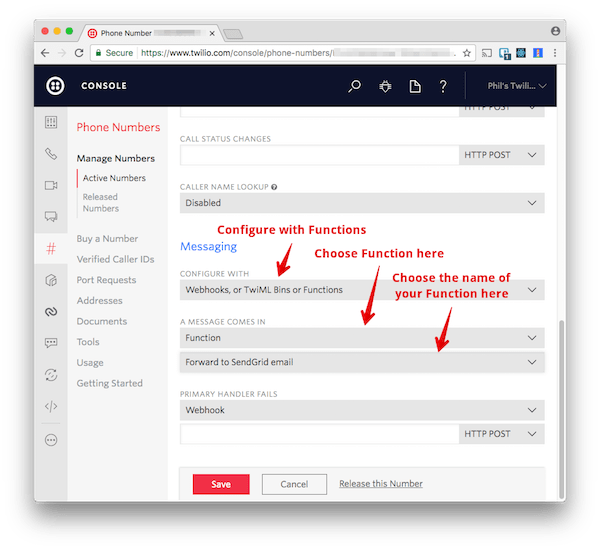This screenshot has width=600, height=550.
Task: Click the Caller Name Lookup help icon
Action: click(x=274, y=187)
